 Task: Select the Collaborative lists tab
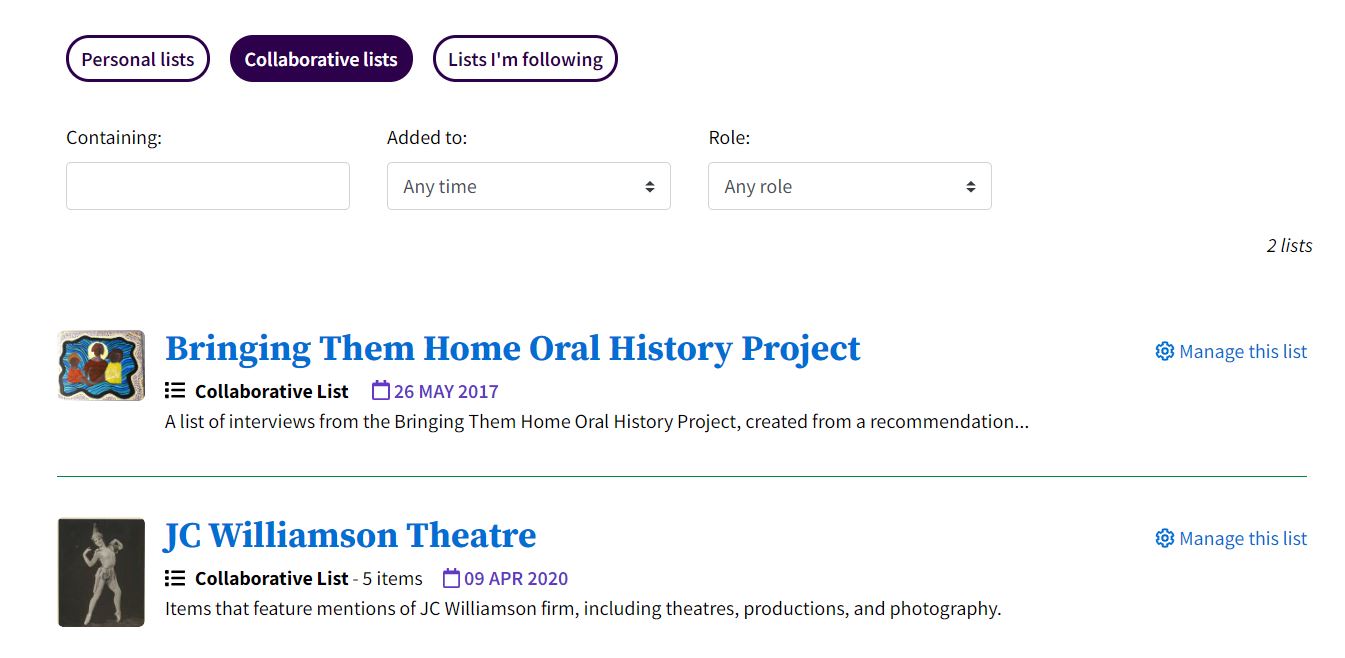[321, 59]
